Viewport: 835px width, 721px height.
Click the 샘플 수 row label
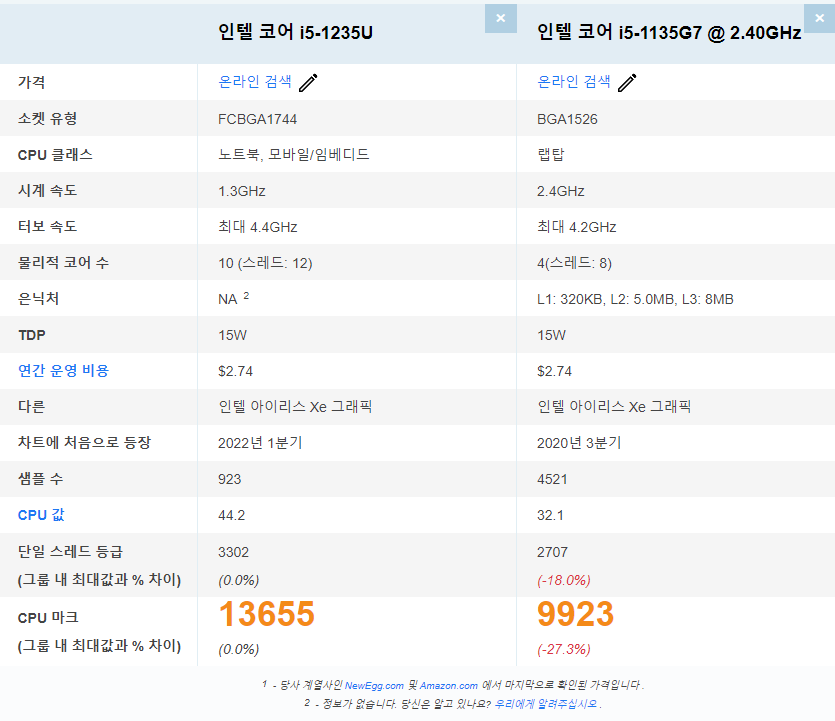pos(40,479)
